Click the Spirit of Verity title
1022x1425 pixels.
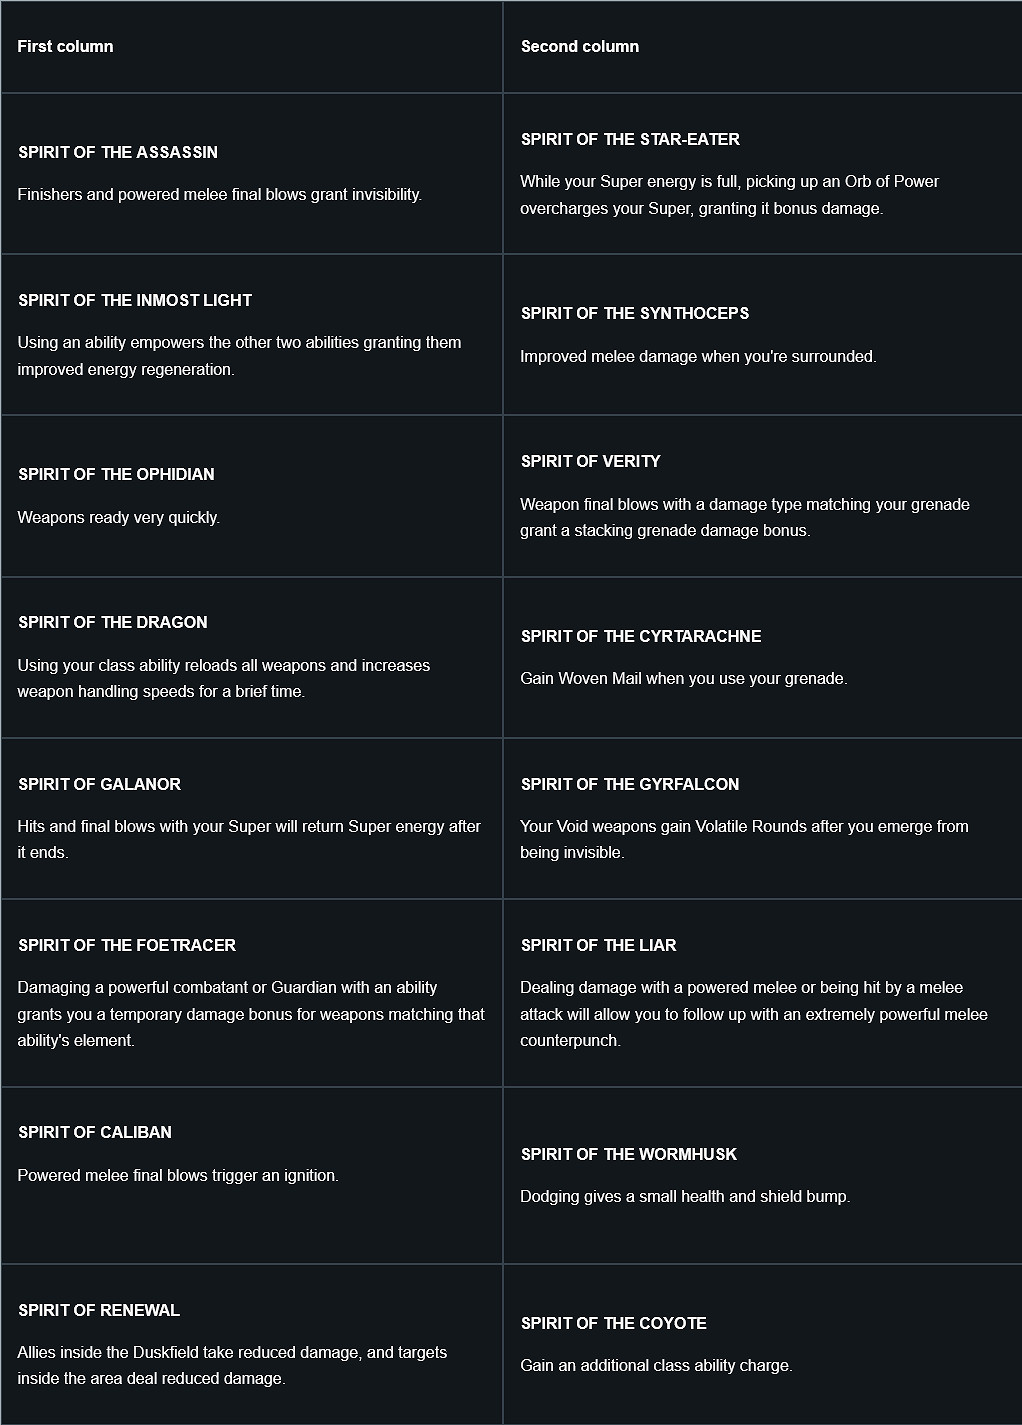[x=591, y=461]
